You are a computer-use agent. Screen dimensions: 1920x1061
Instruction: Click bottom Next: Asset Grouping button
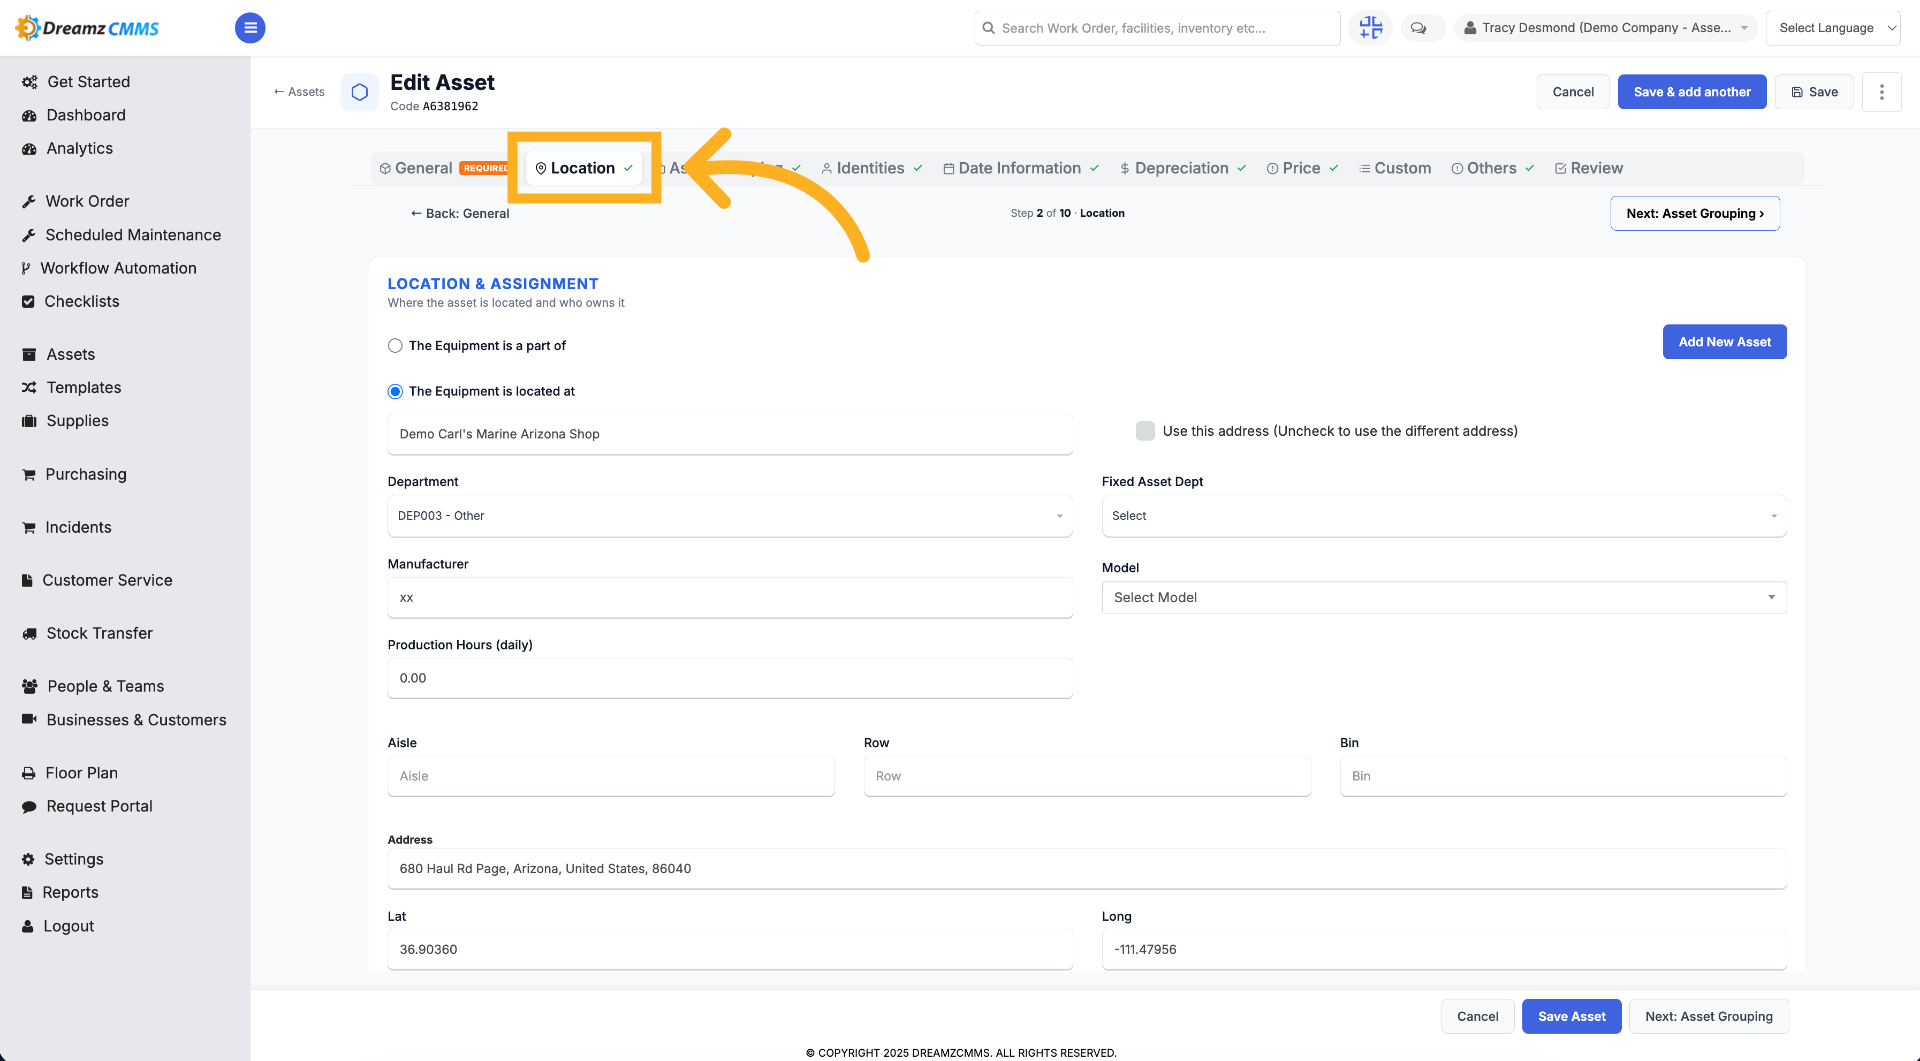click(x=1709, y=1017)
